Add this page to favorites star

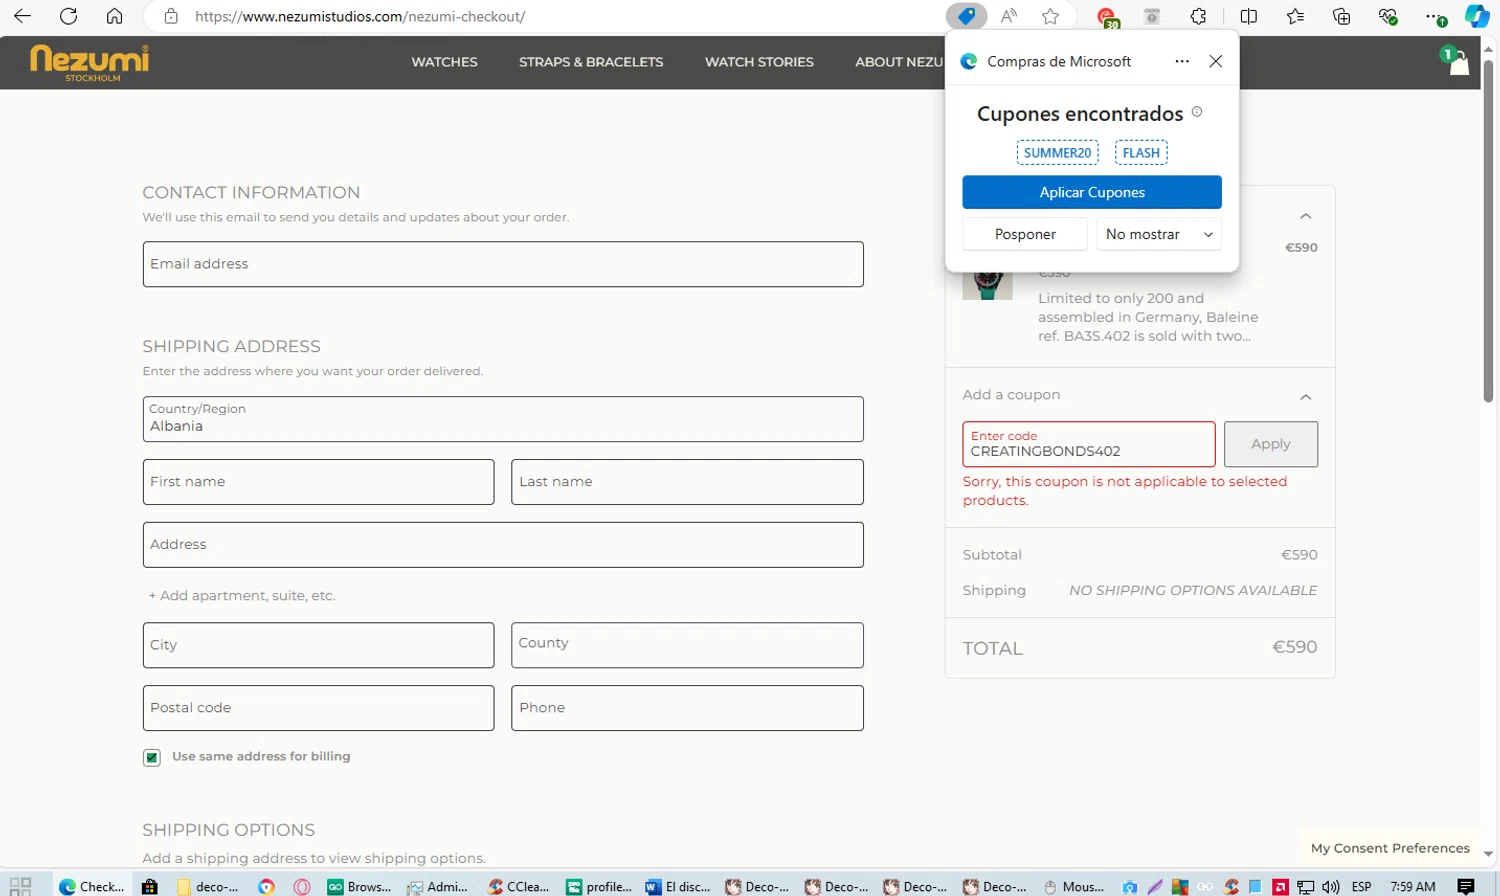[1050, 16]
